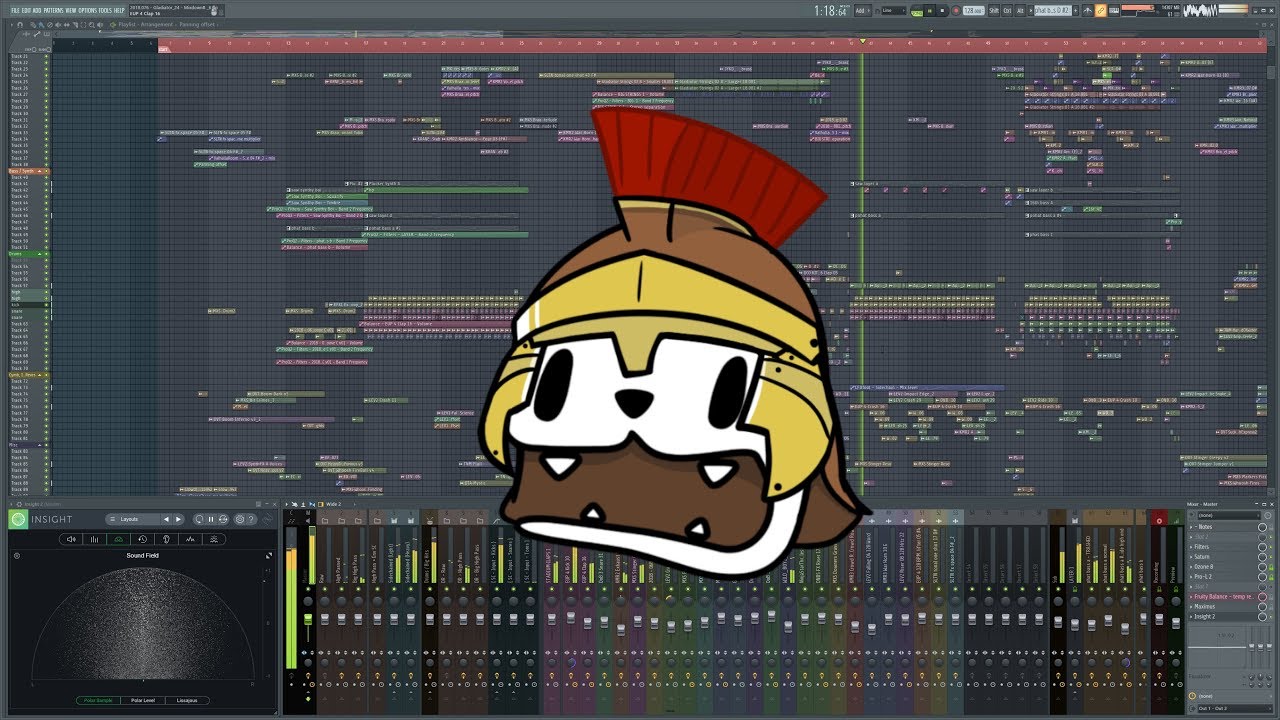Screen dimensions: 1280x720
Task: Add new pattern with plus button
Action: pos(1075,10)
